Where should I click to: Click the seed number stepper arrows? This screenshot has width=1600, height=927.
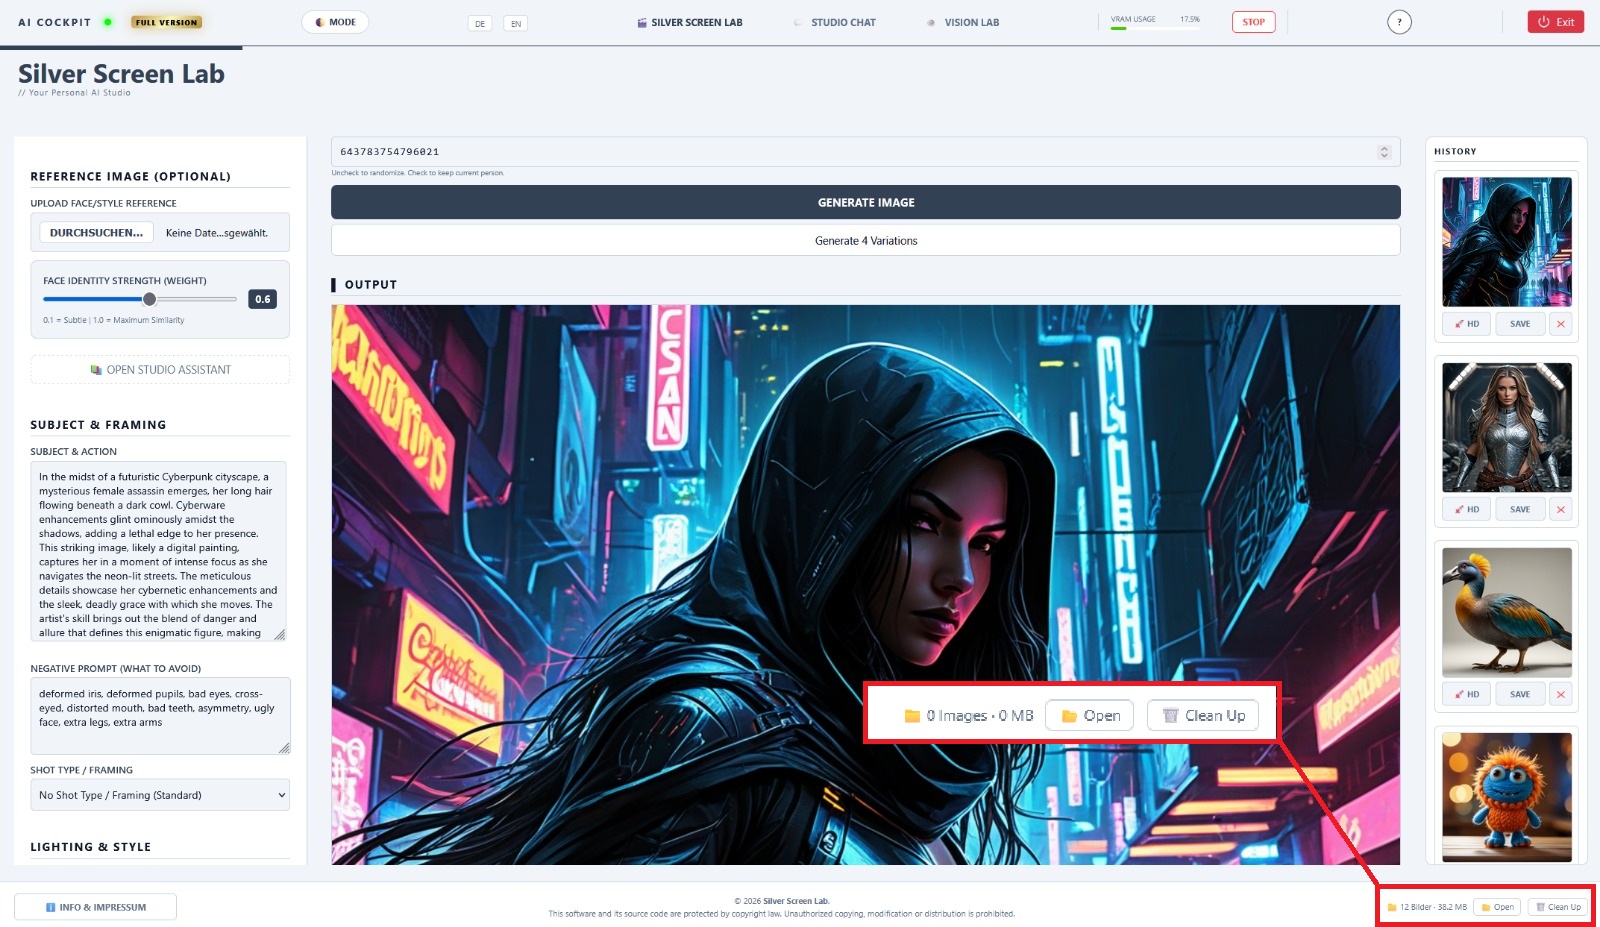(1384, 152)
